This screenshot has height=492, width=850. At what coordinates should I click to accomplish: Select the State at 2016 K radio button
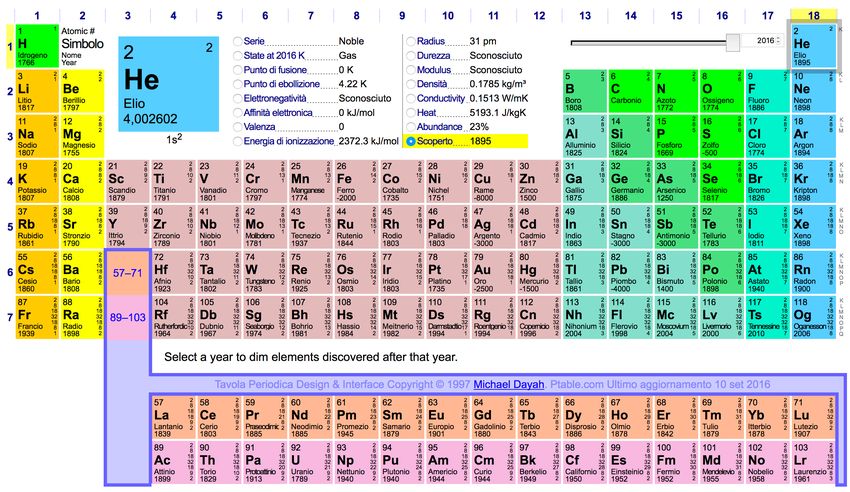coord(237,55)
